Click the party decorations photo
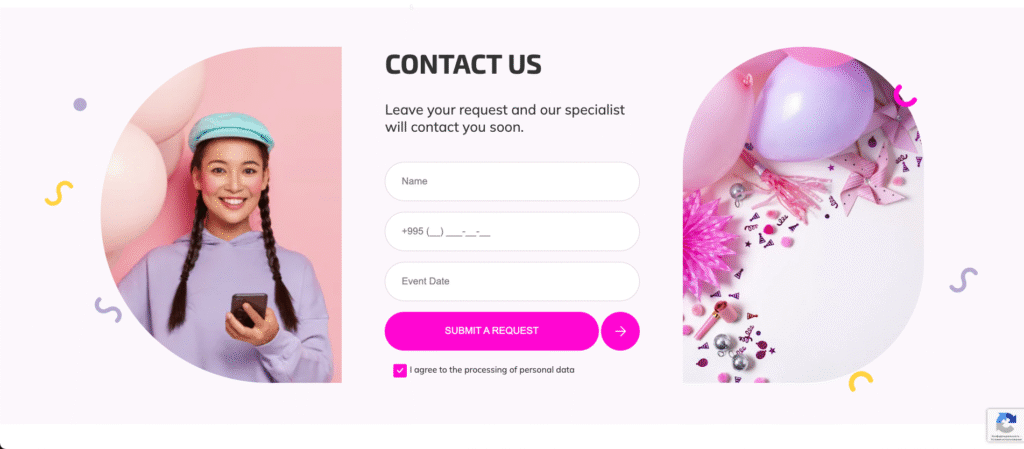The width and height of the screenshot is (1024, 449). pyautogui.click(x=803, y=215)
